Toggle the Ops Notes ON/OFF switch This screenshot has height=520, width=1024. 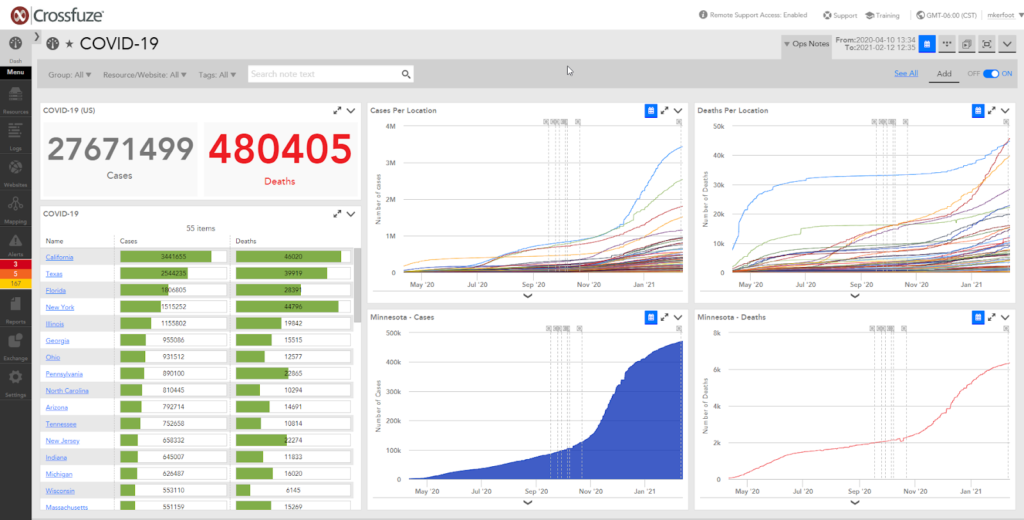pyautogui.click(x=991, y=74)
